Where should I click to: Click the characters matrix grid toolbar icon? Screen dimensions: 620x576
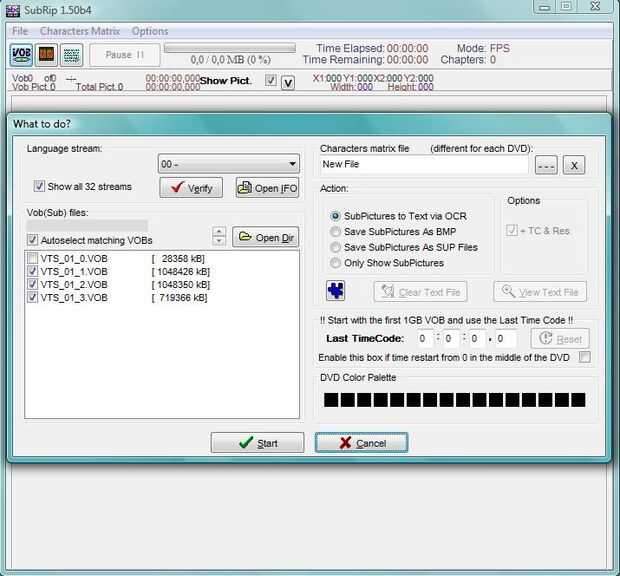coord(72,55)
